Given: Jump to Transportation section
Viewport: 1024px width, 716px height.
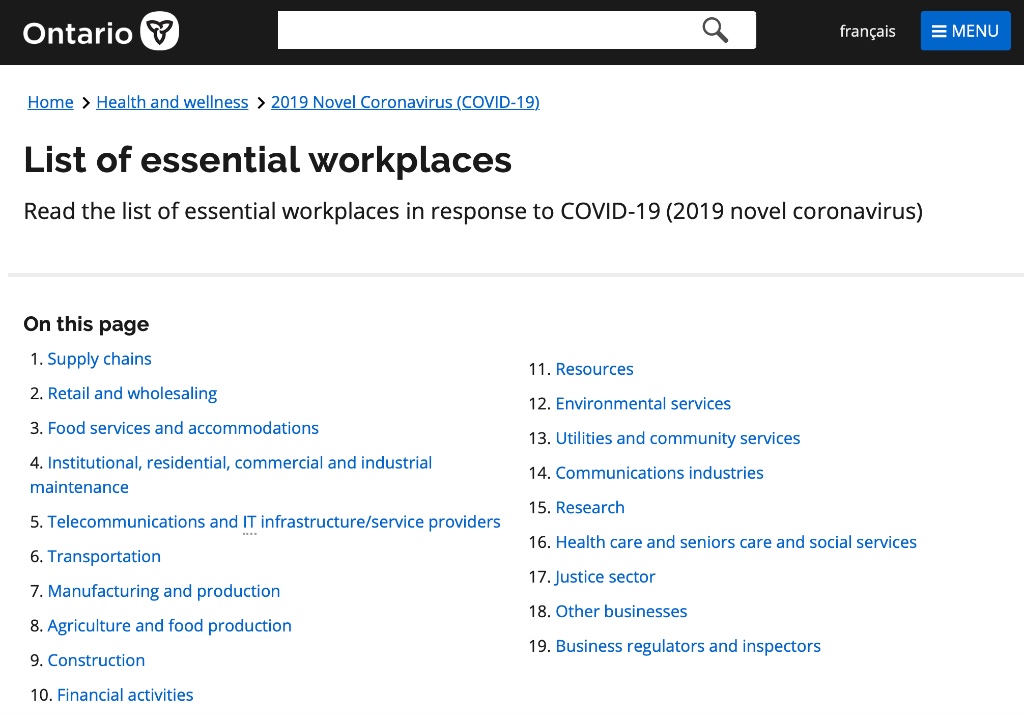Looking at the screenshot, I should (x=104, y=557).
